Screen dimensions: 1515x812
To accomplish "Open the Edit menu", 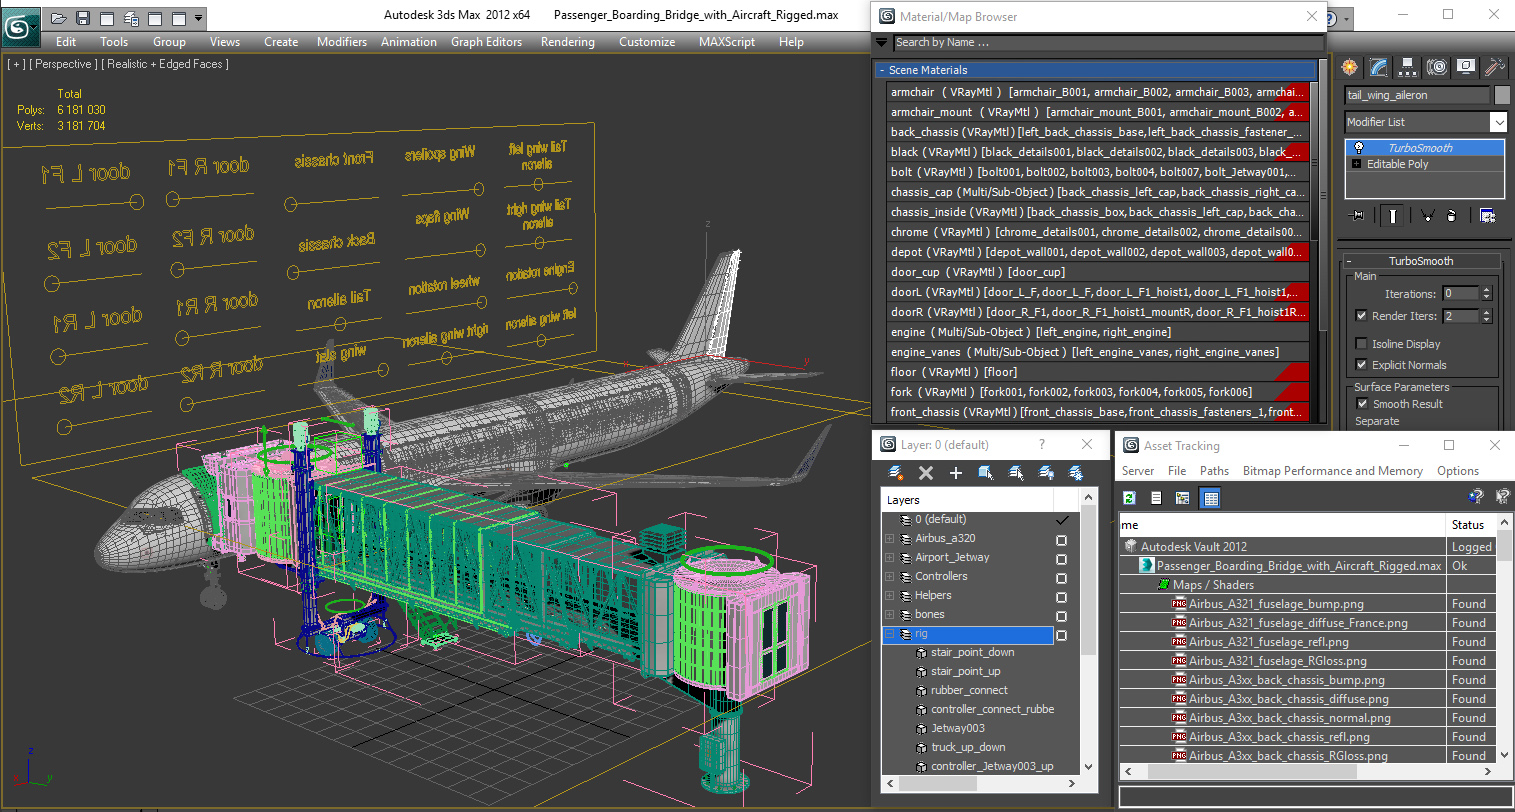I will pyautogui.click(x=66, y=42).
